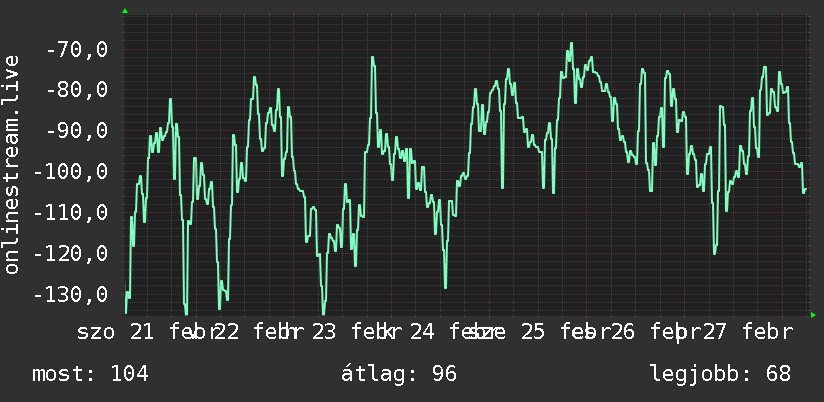Image resolution: width=824 pixels, height=402 pixels.
Task: Click the -100,0 y-axis label
Action: [x=71, y=171]
